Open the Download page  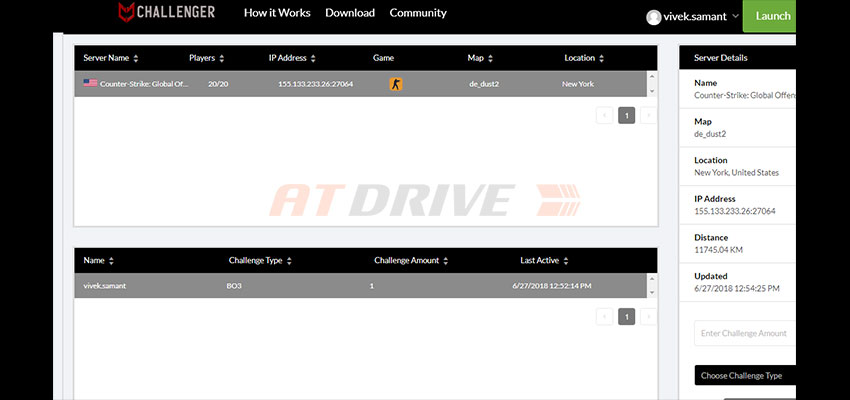click(x=350, y=13)
